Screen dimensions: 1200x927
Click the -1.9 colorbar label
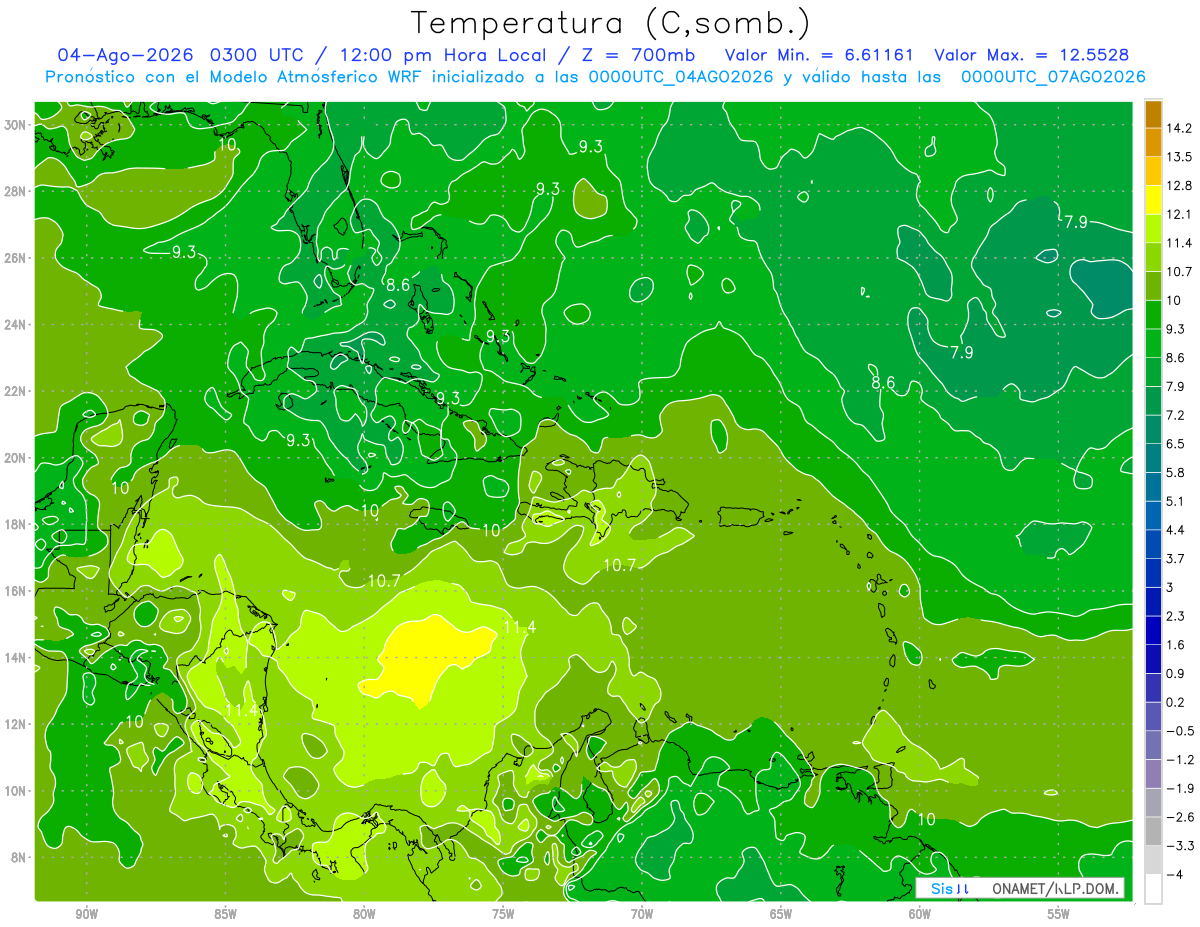tap(1179, 789)
